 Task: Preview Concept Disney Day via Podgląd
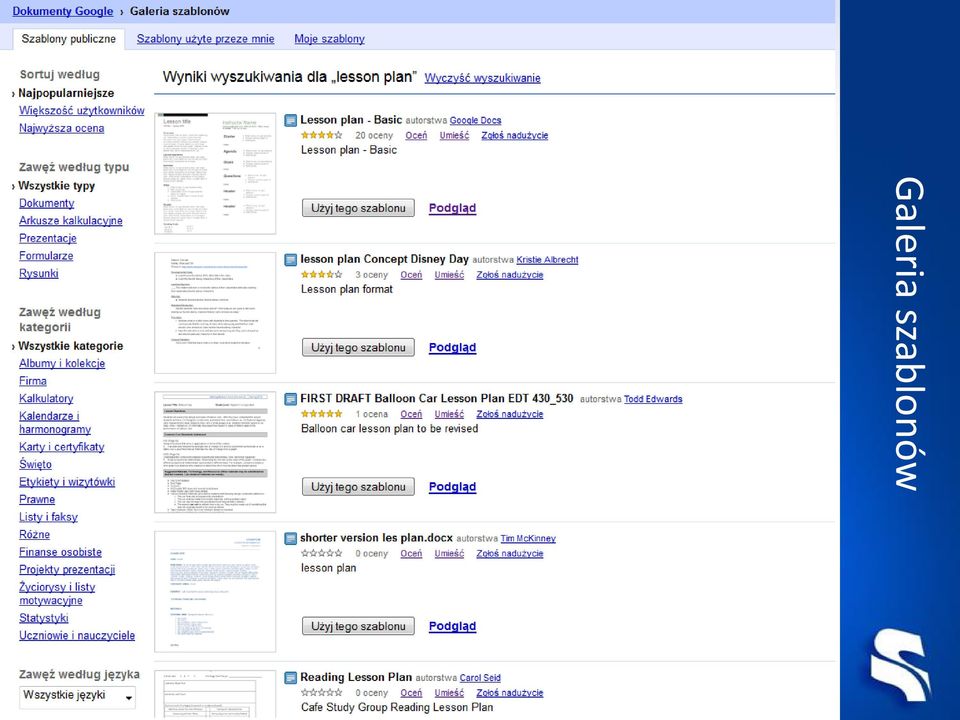(x=452, y=348)
